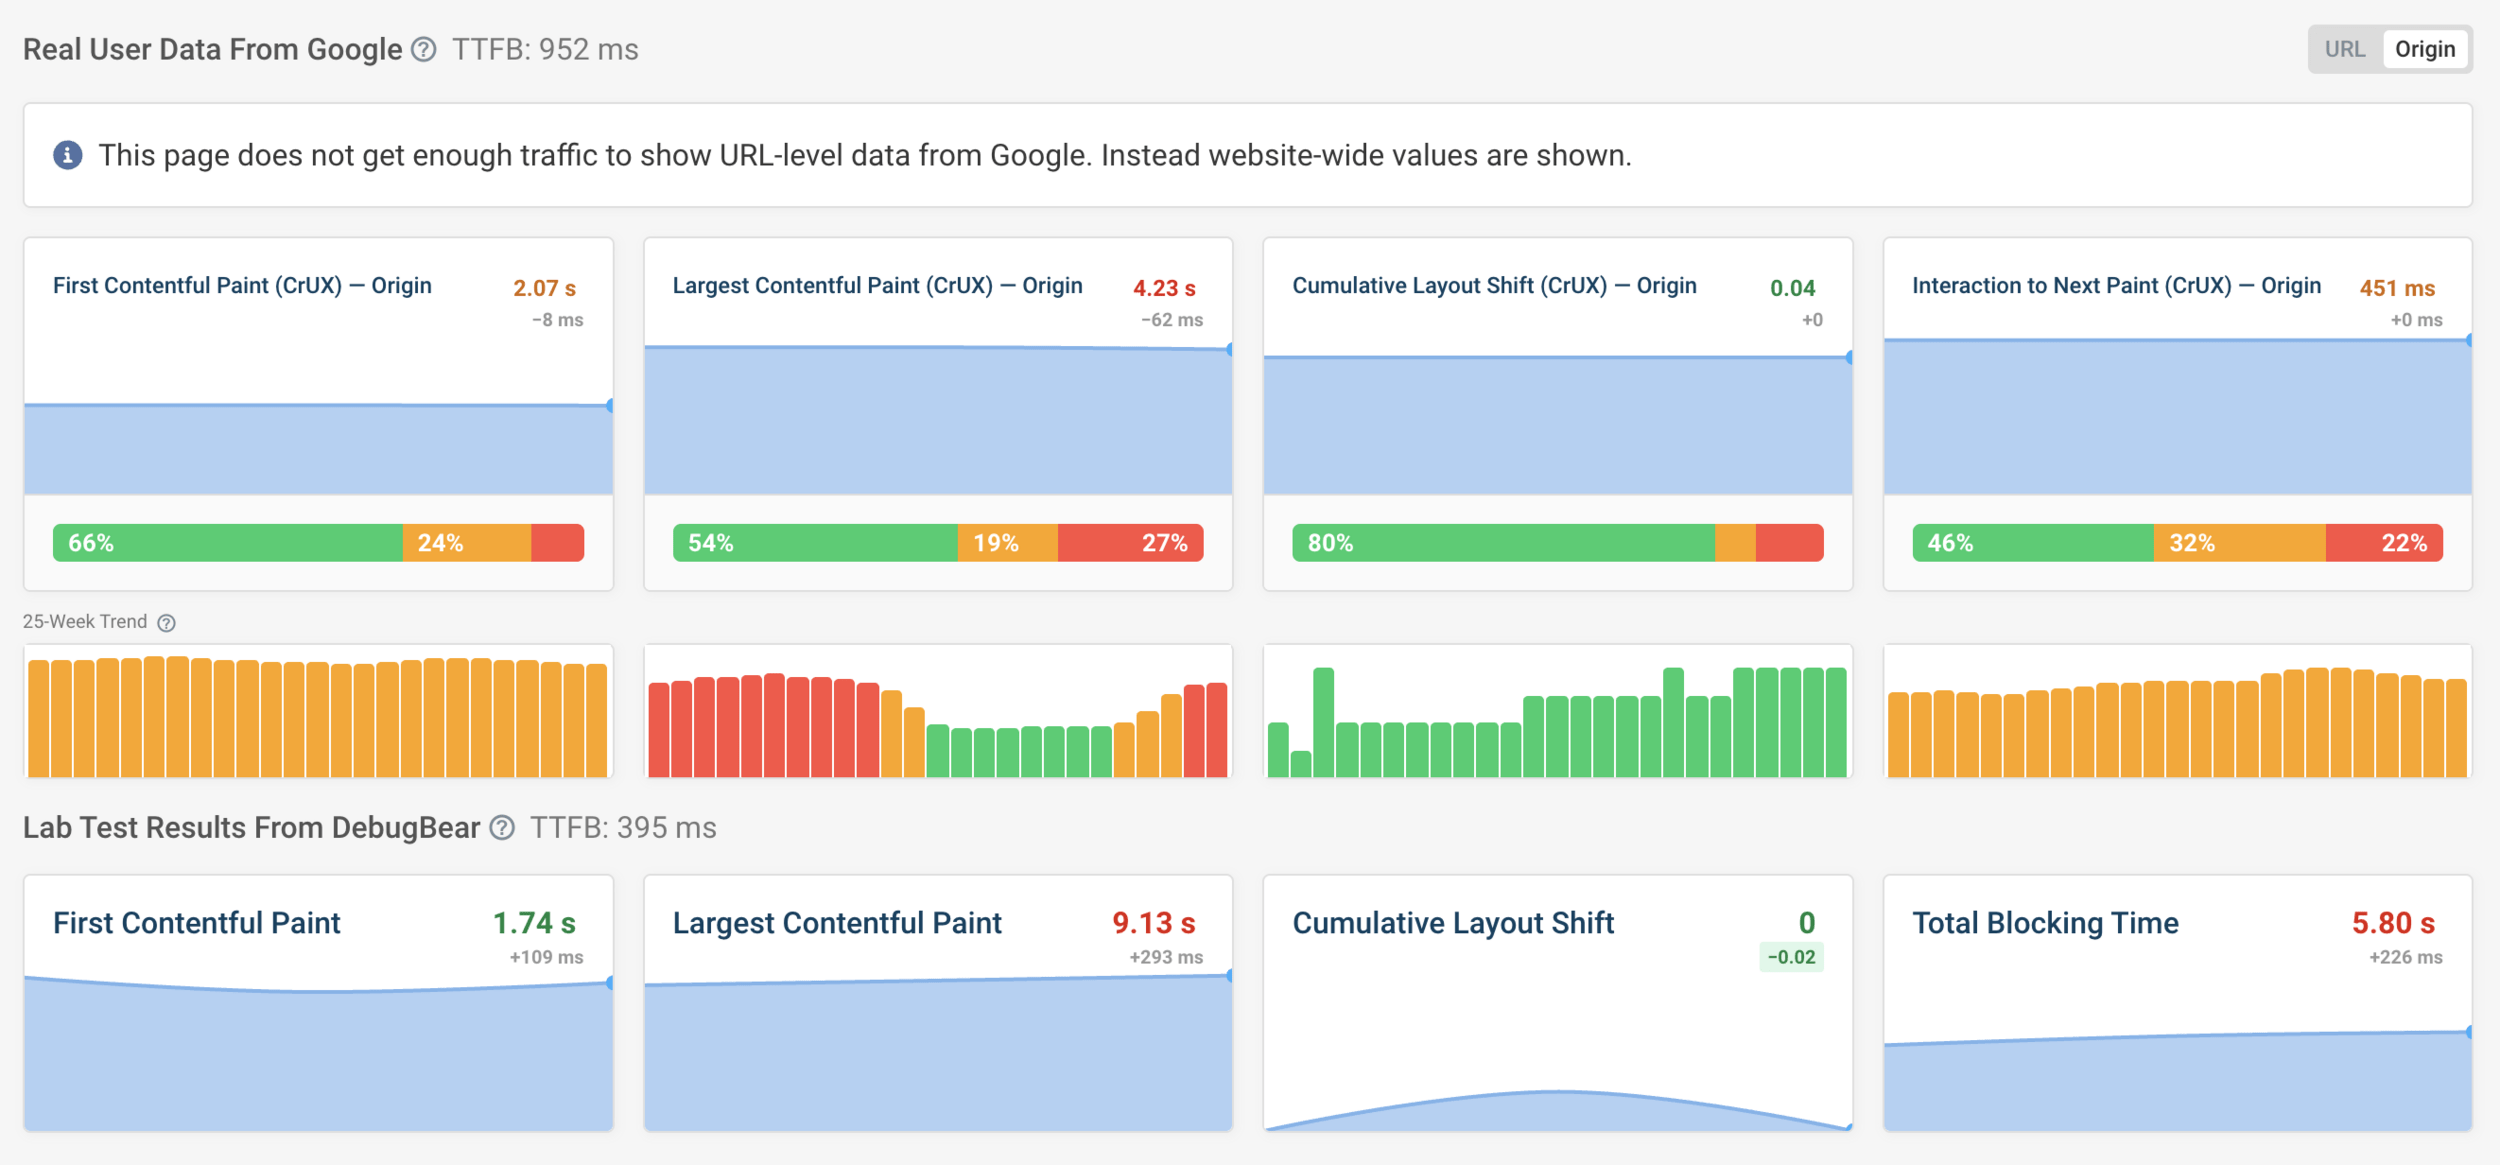Switch to URL data view

click(2344, 49)
